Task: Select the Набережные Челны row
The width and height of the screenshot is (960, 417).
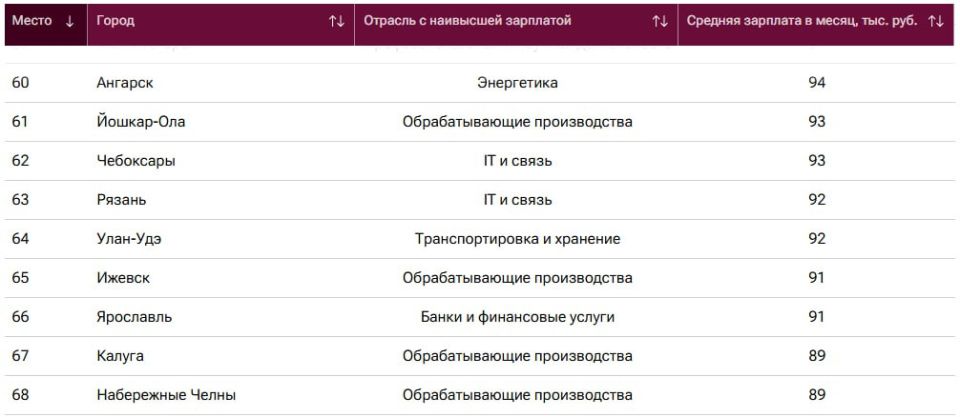Action: coord(480,395)
